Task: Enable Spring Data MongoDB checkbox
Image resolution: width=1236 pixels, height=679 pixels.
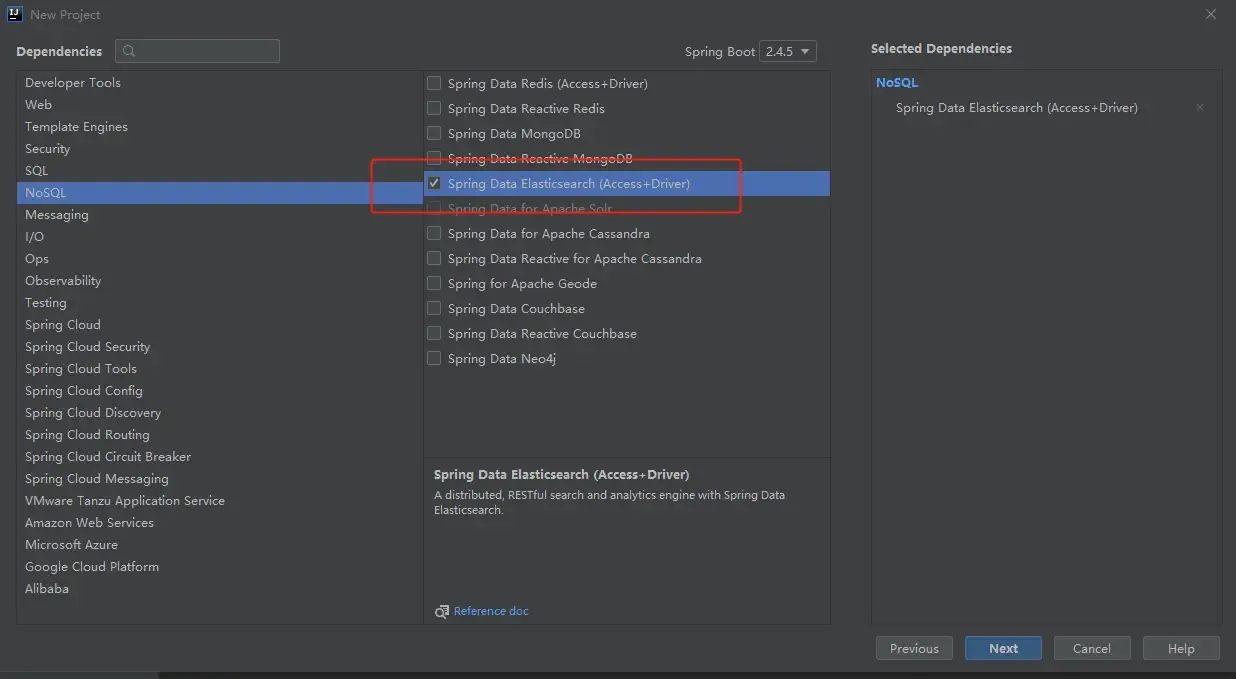Action: pos(434,134)
